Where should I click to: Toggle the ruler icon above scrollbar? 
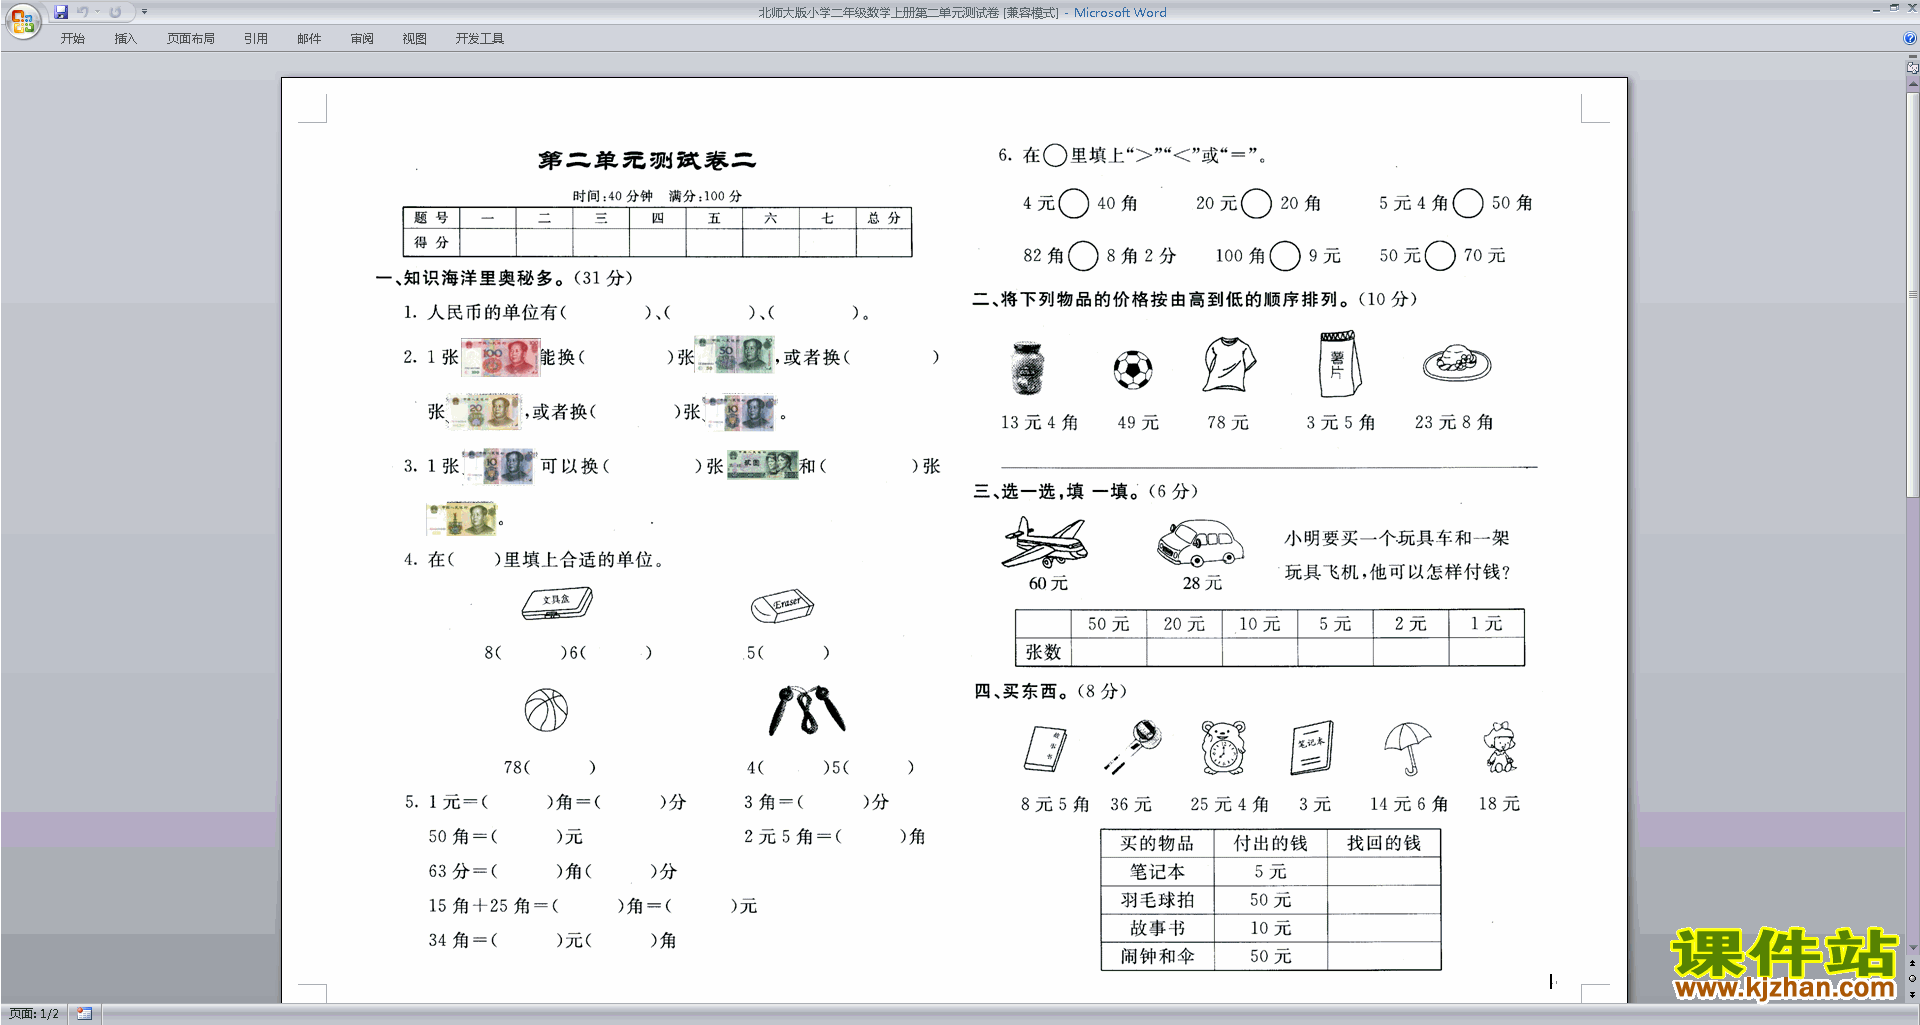[x=1913, y=67]
